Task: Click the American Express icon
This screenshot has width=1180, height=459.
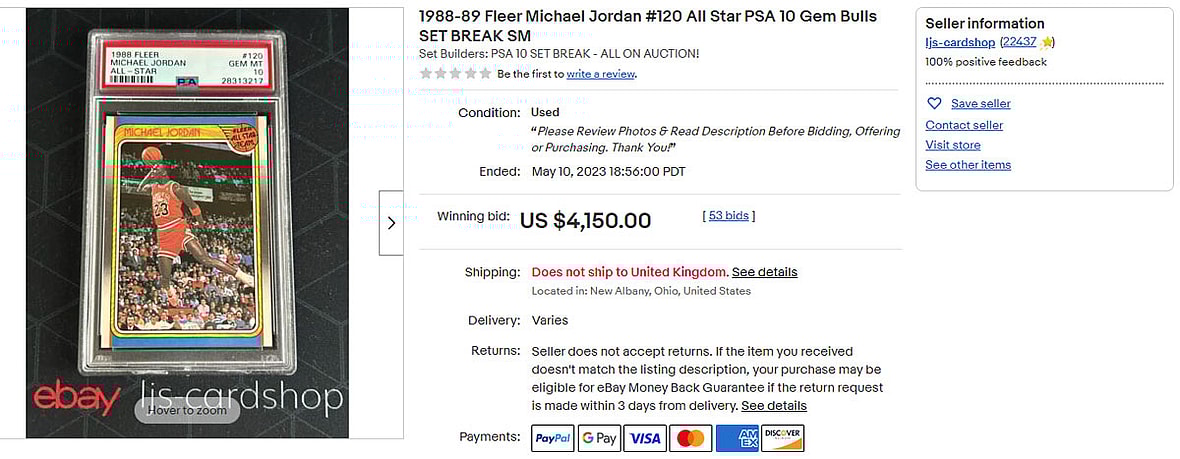Action: coord(737,438)
